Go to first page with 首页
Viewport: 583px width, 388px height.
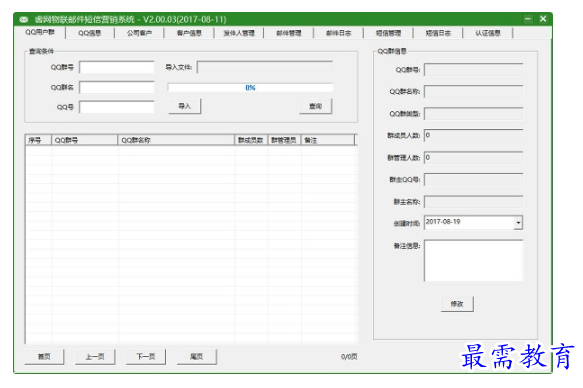tap(44, 357)
